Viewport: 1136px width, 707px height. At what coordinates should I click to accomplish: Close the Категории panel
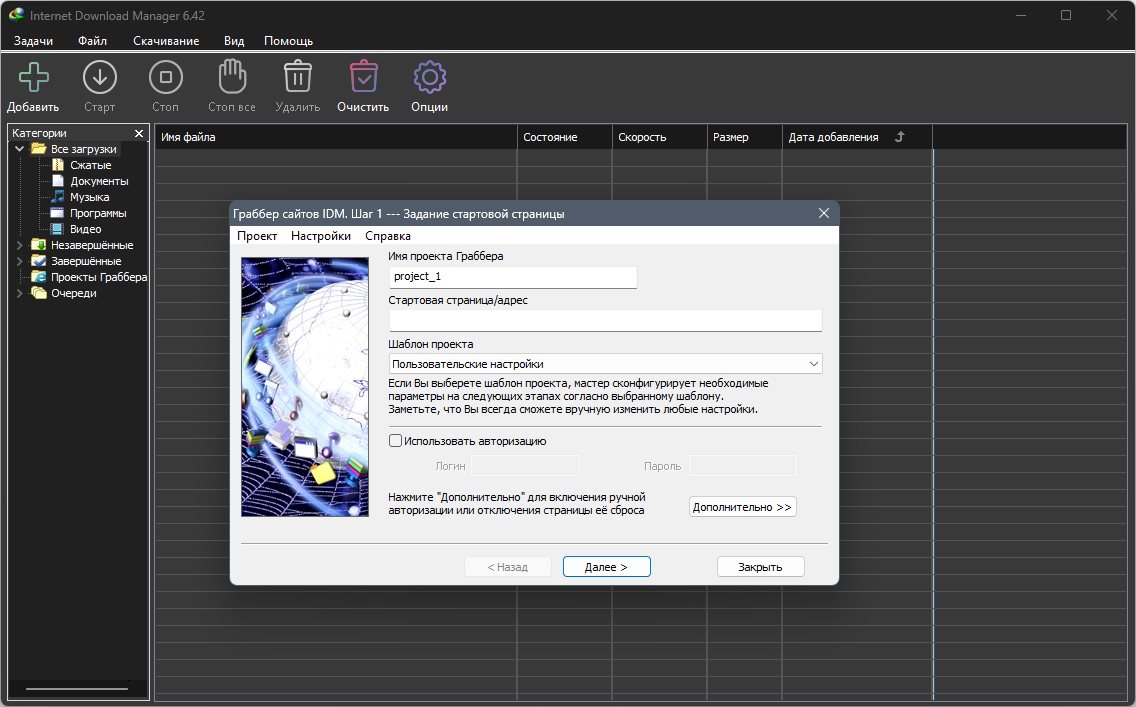139,133
